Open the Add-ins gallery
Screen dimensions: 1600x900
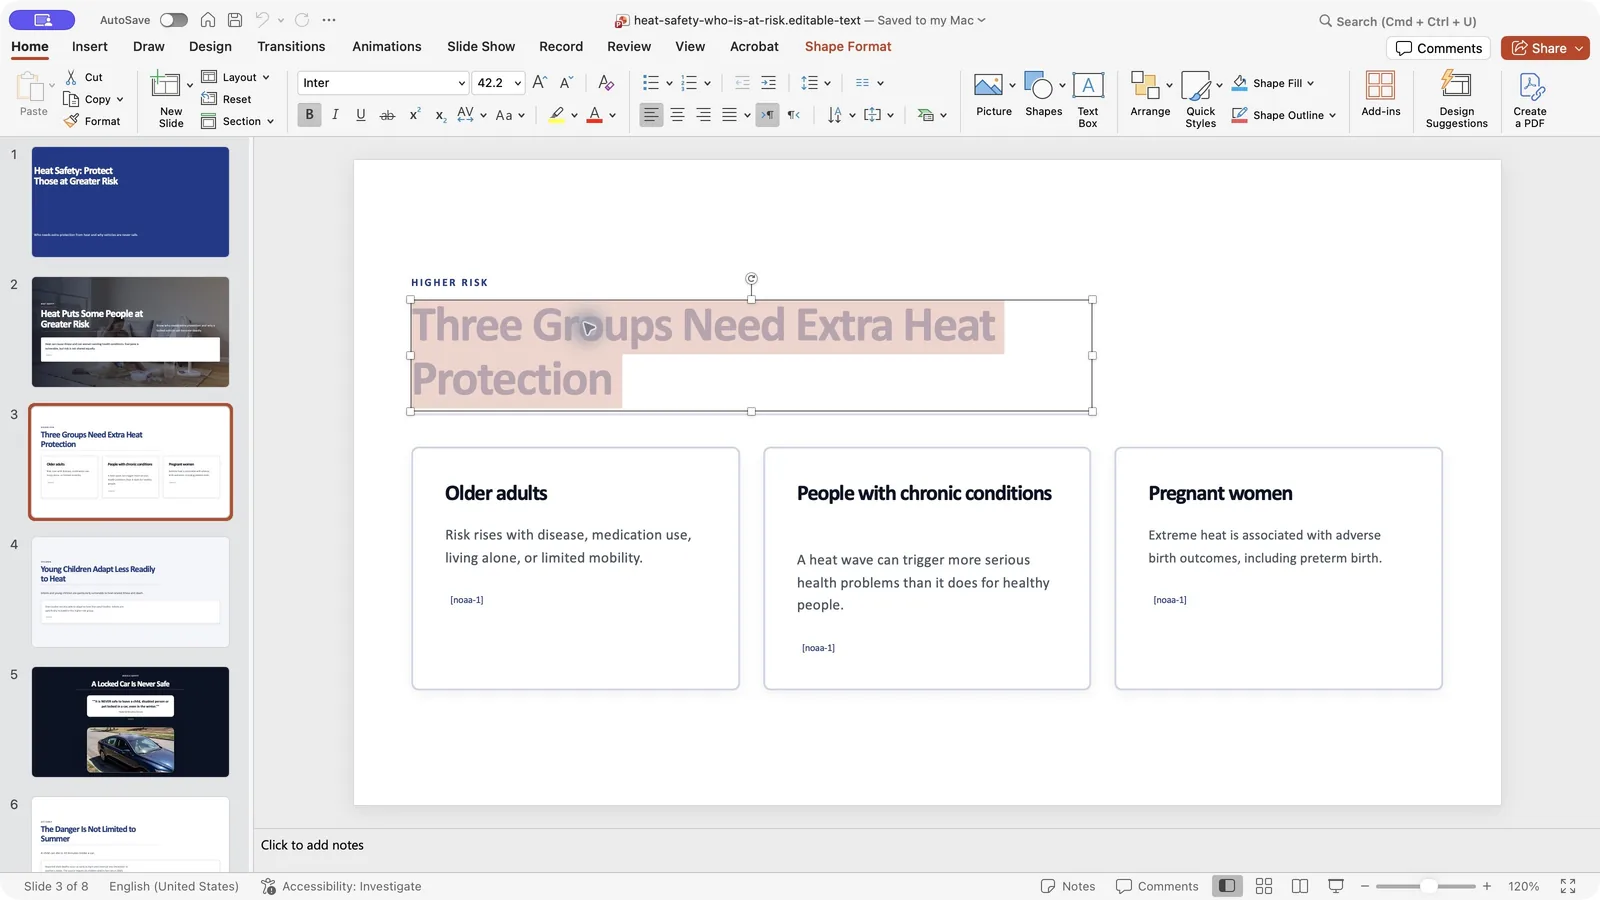tap(1380, 93)
